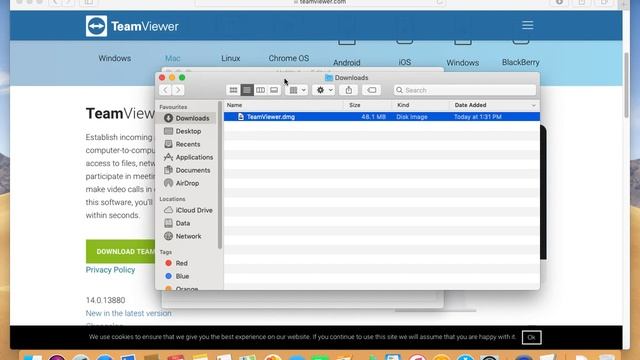Open New in the latest version link
Screen dimensions: 640x360
[129, 313]
